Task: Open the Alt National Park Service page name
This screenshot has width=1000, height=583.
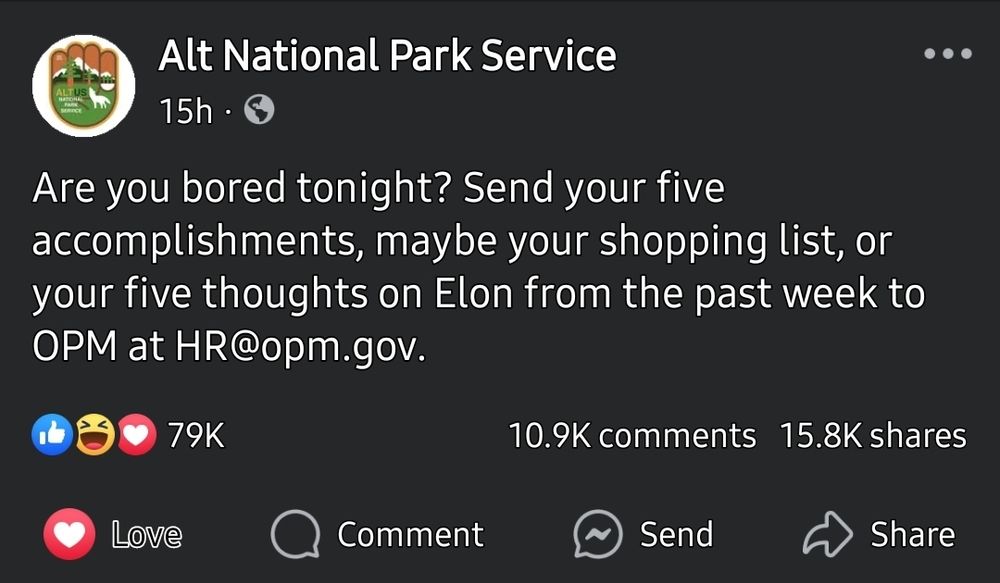Action: tap(387, 55)
